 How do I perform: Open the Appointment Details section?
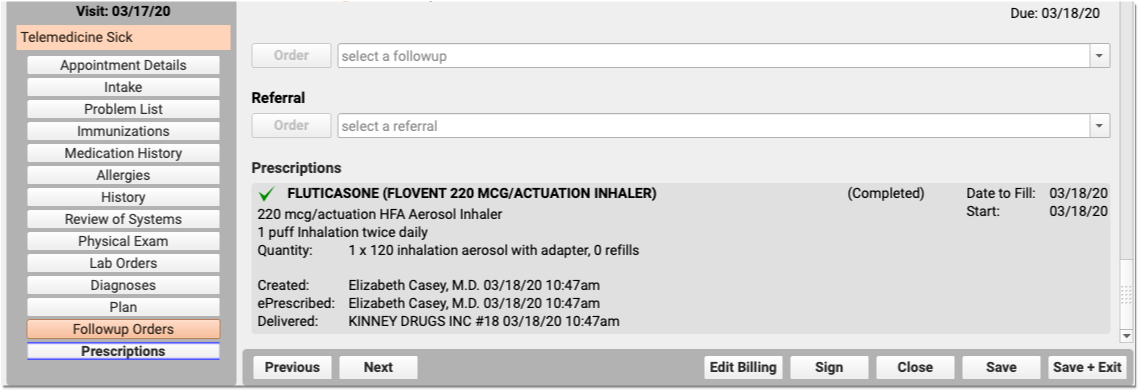124,65
